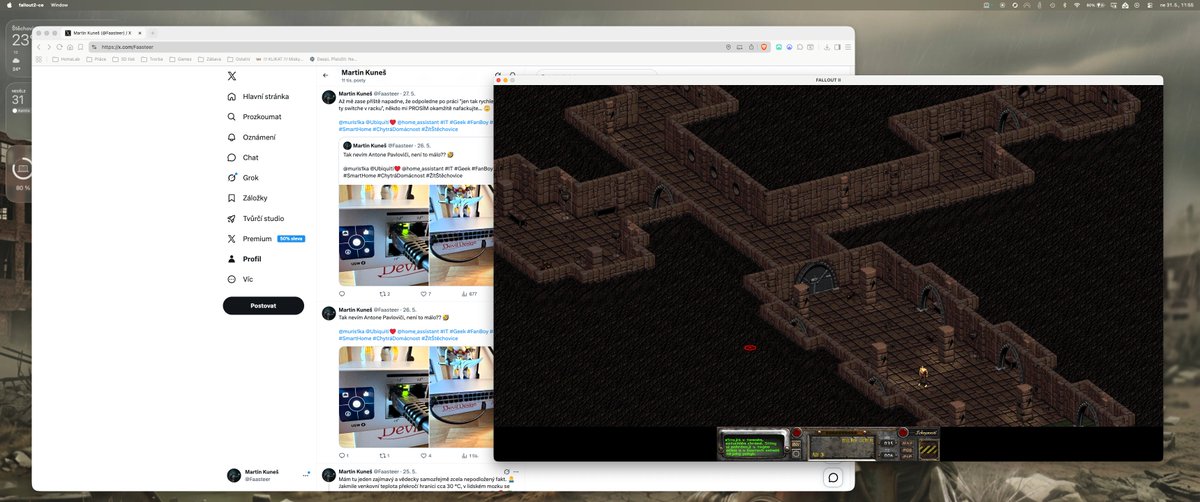Click the striped hazard panel on Fallout interface
Screen dimensions: 1200x502
(929, 450)
